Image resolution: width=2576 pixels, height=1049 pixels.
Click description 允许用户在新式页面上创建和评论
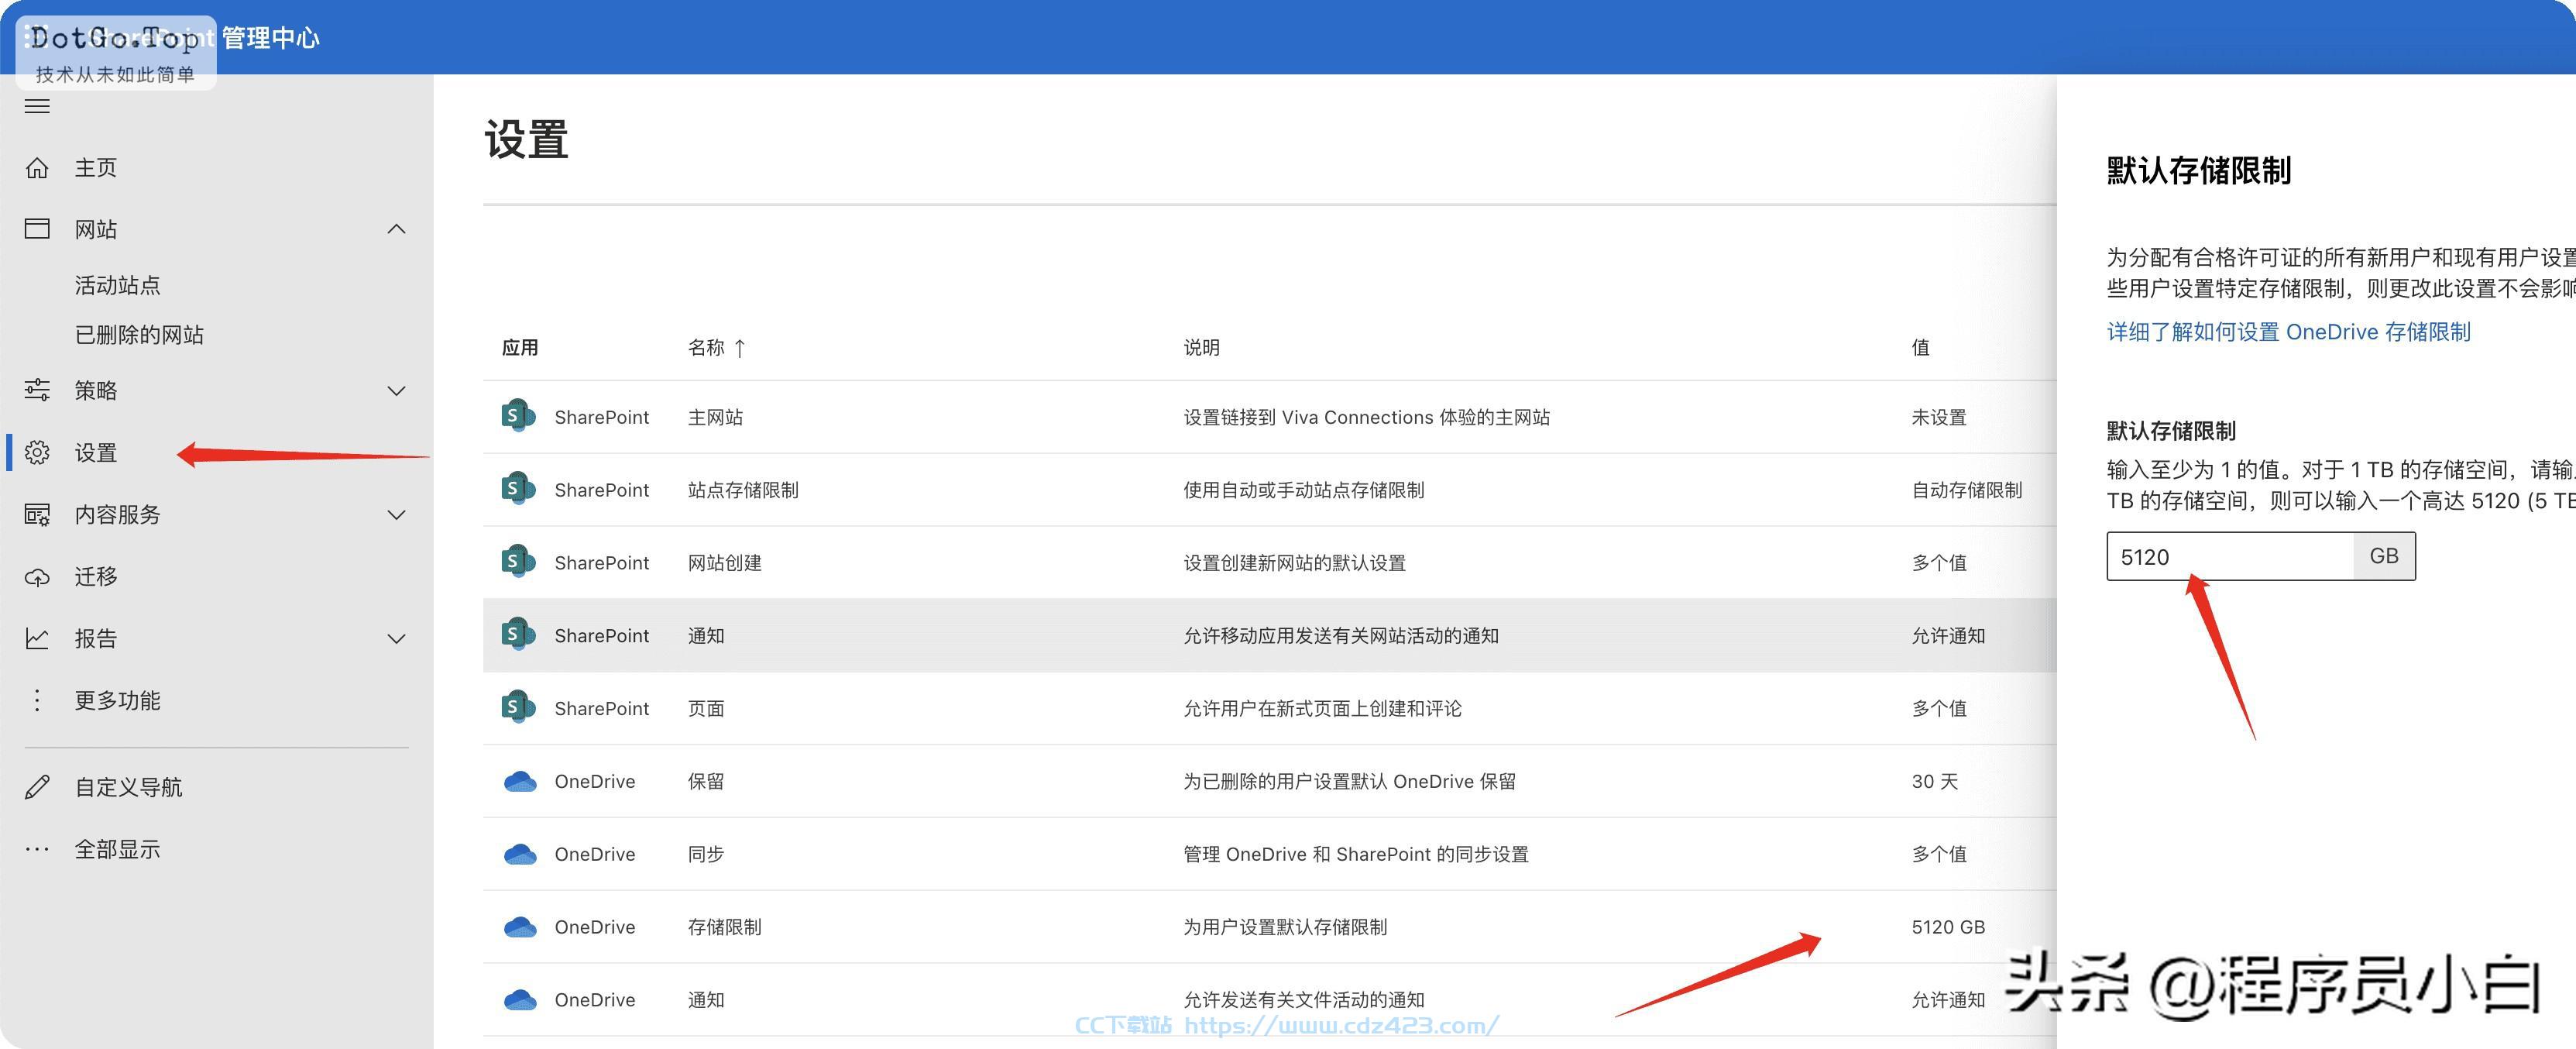pyautogui.click(x=1322, y=708)
